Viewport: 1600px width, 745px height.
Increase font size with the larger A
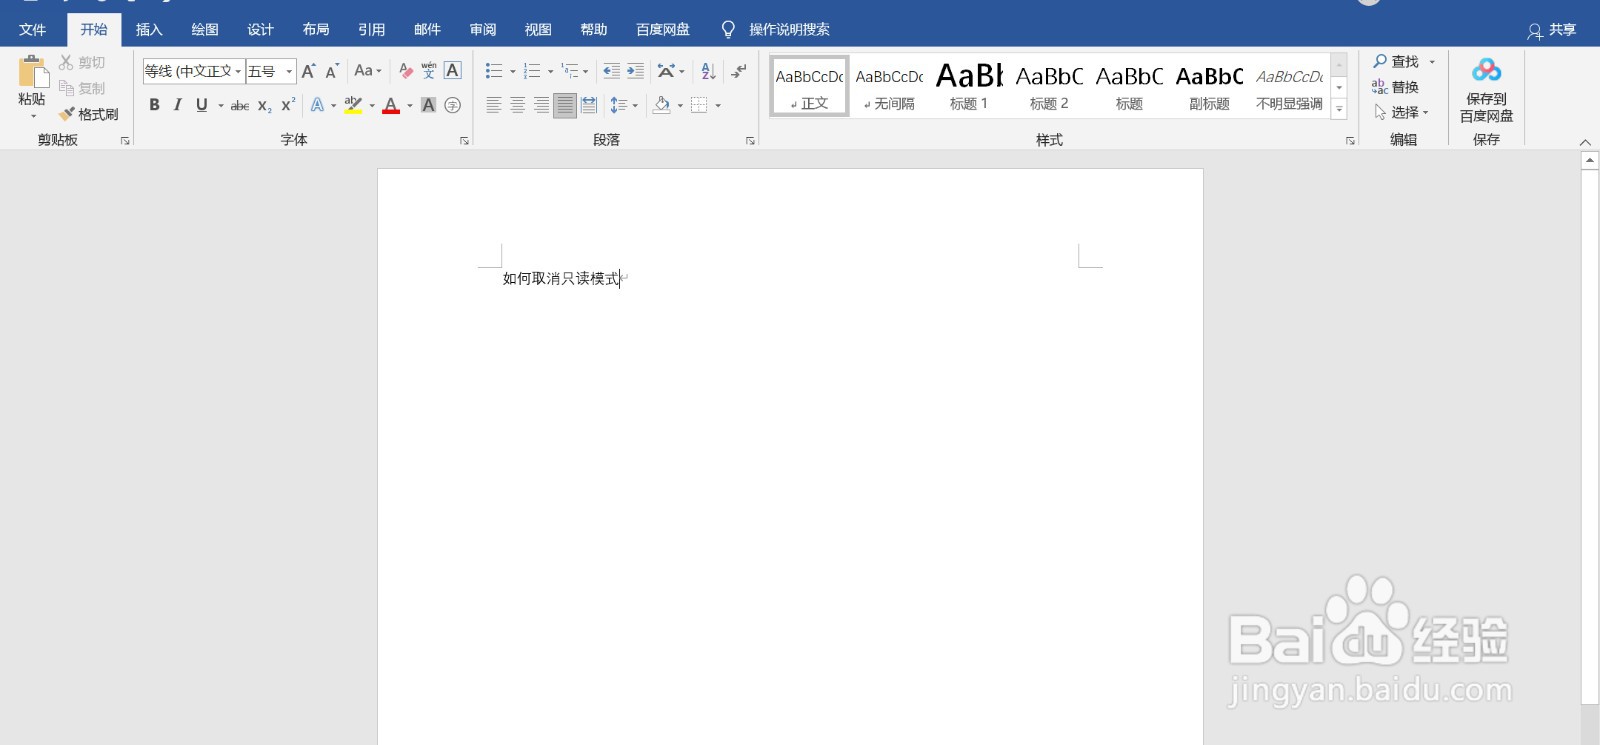coord(308,71)
